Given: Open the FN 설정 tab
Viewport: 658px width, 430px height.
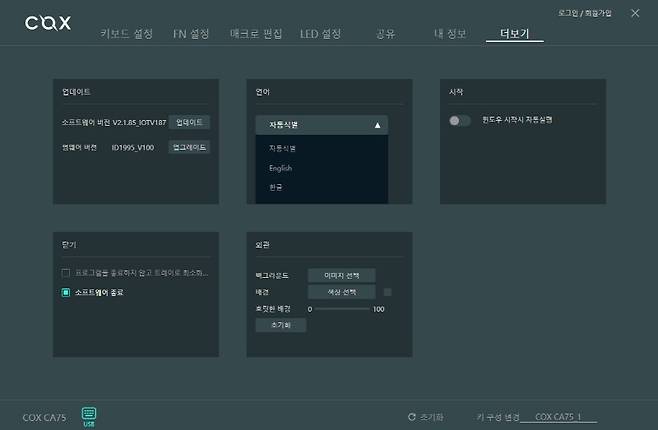Looking at the screenshot, I should tap(191, 33).
